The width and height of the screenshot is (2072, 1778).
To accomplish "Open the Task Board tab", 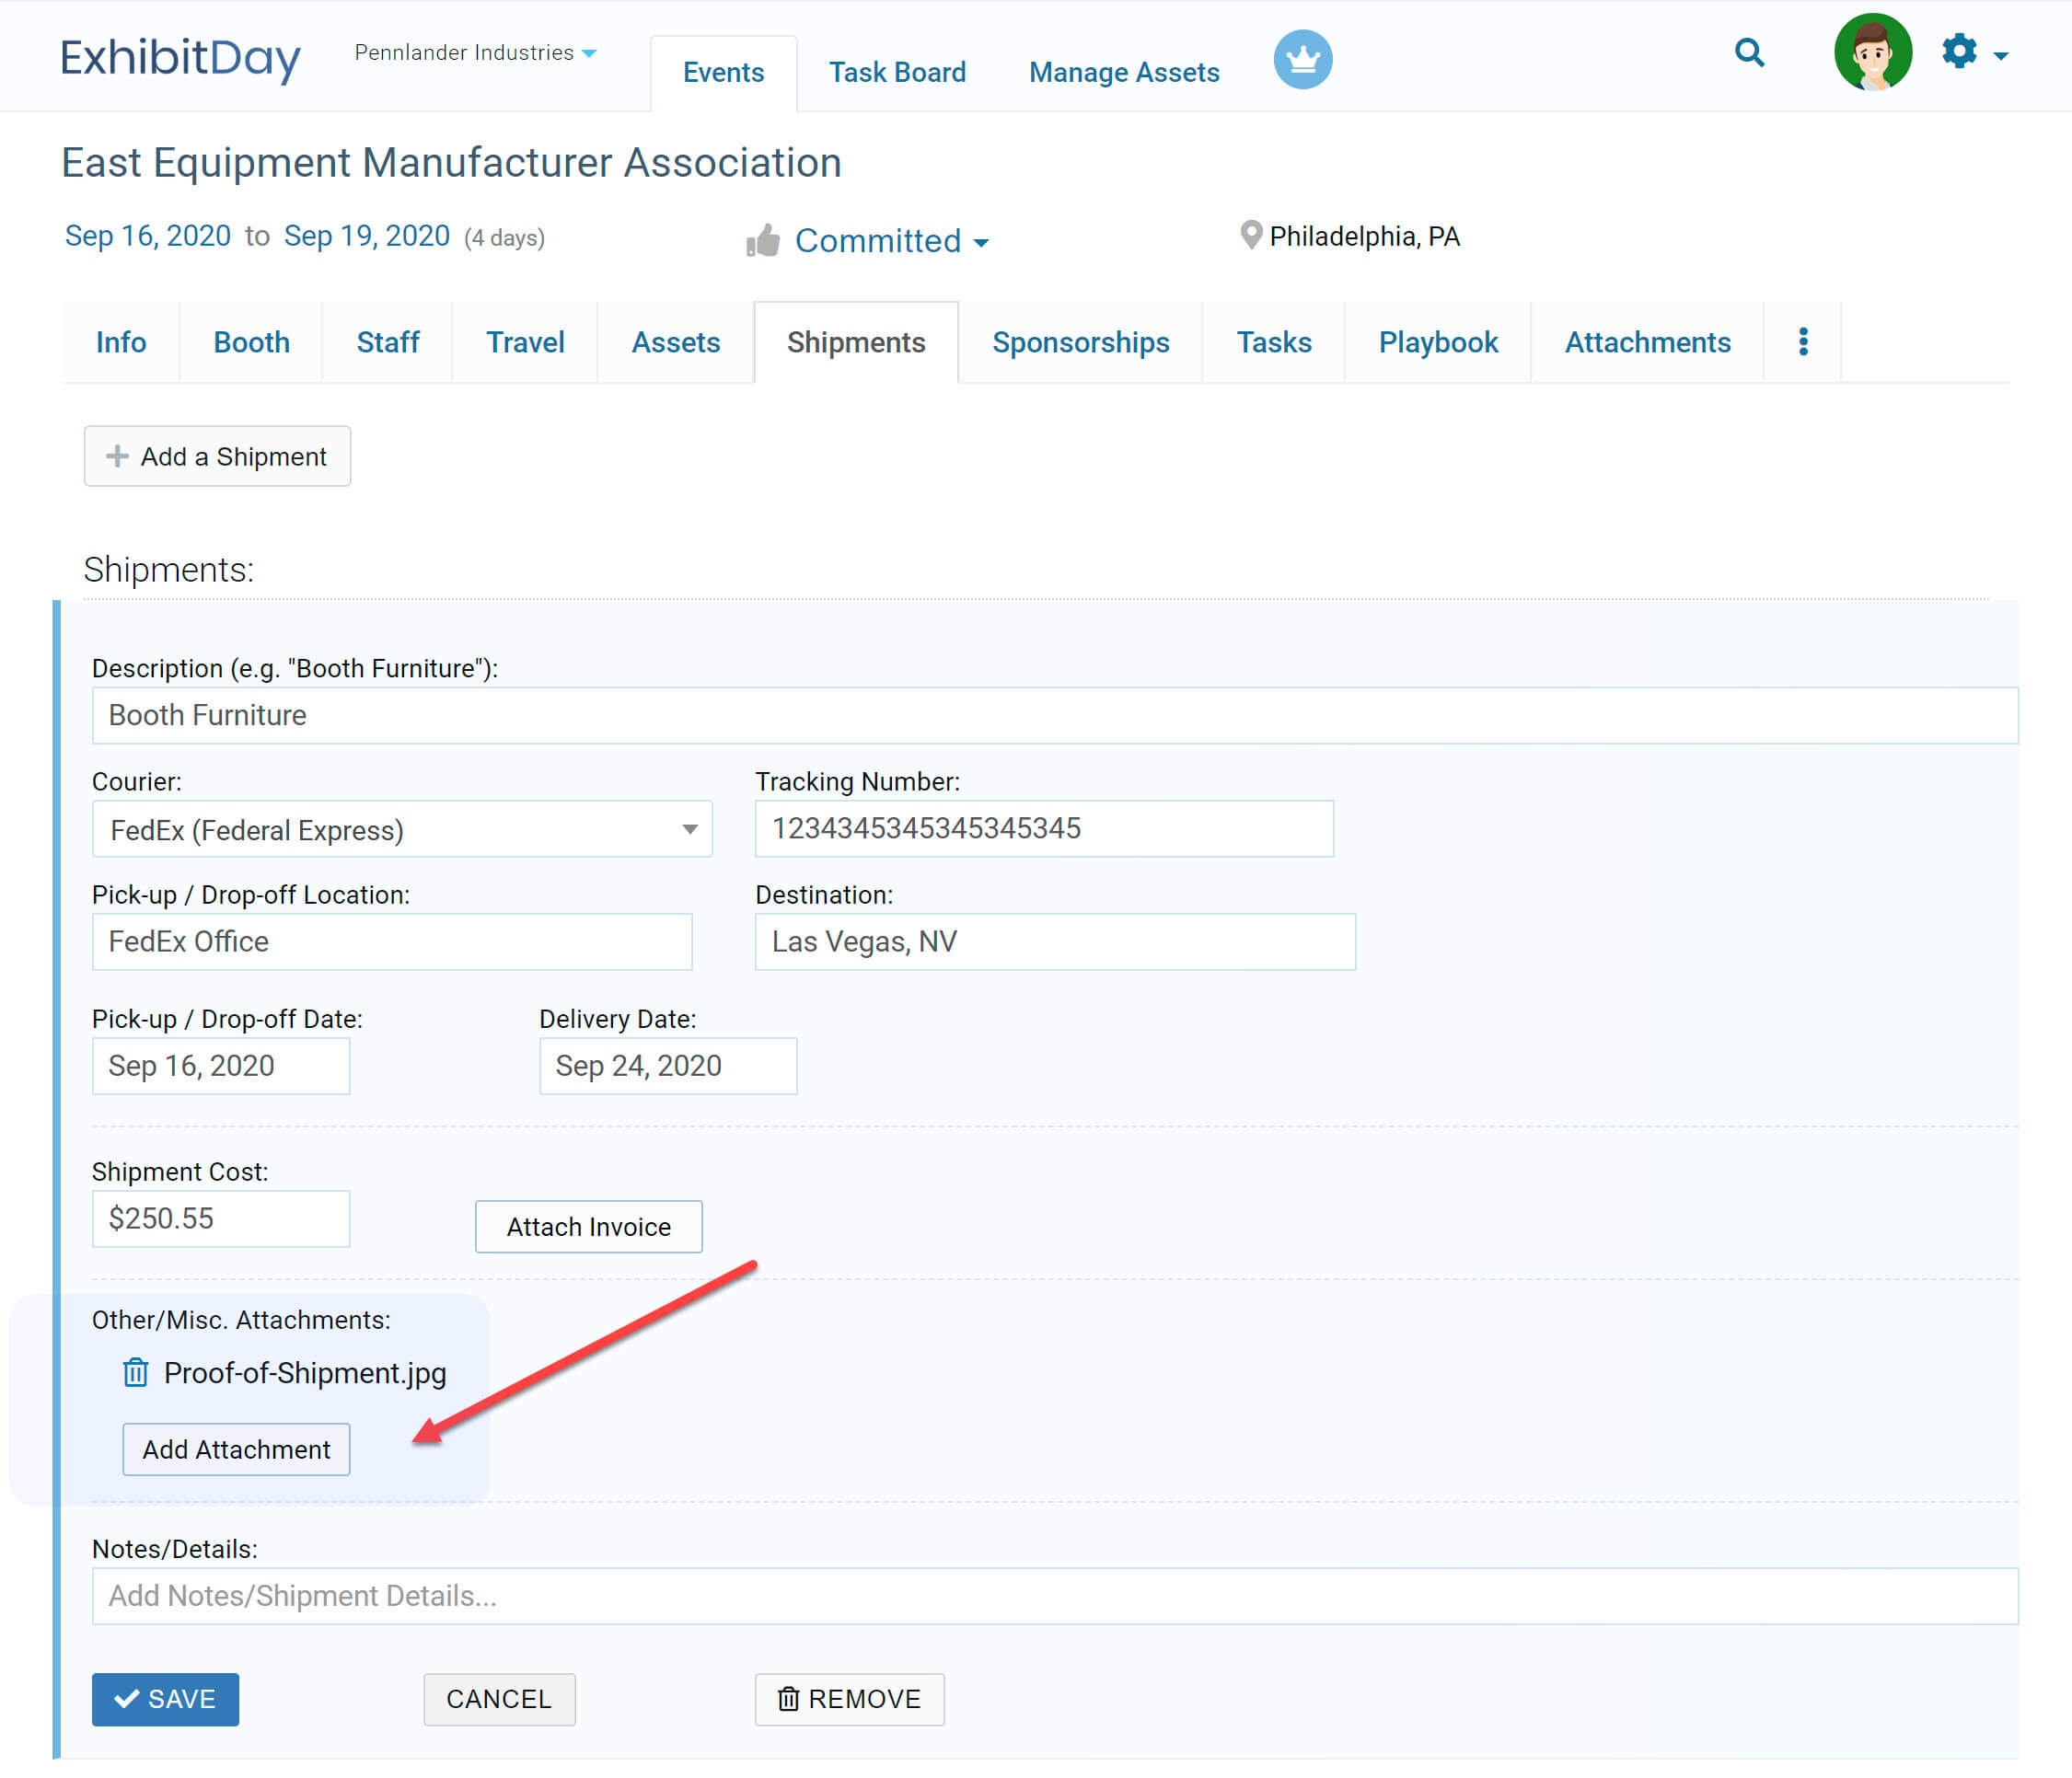I will point(897,73).
